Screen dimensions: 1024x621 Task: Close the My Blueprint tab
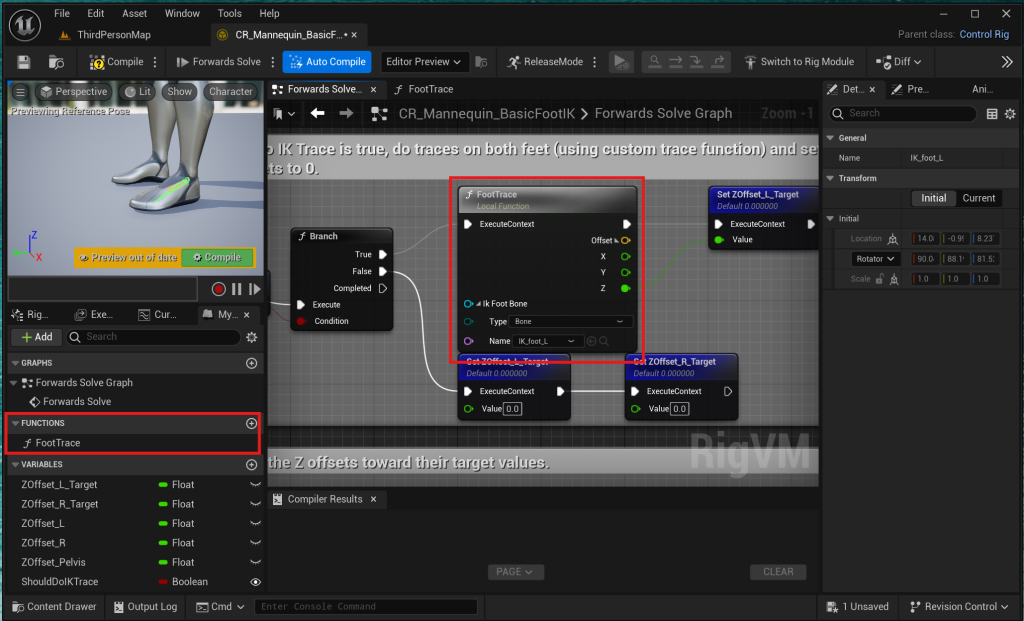(x=247, y=315)
